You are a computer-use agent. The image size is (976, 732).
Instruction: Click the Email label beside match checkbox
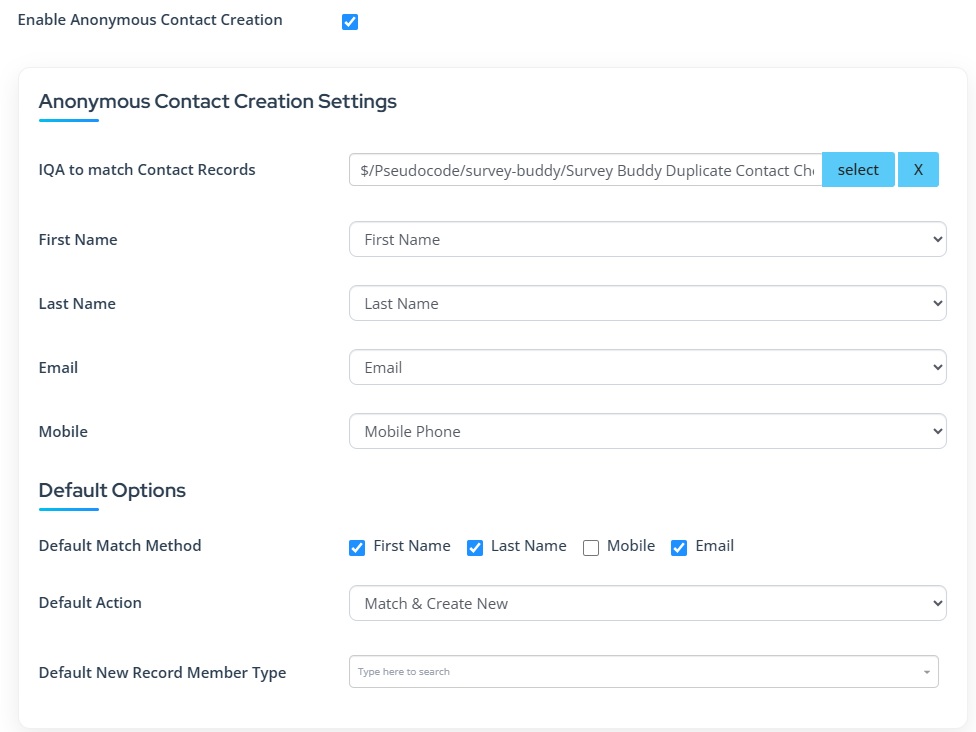point(715,546)
